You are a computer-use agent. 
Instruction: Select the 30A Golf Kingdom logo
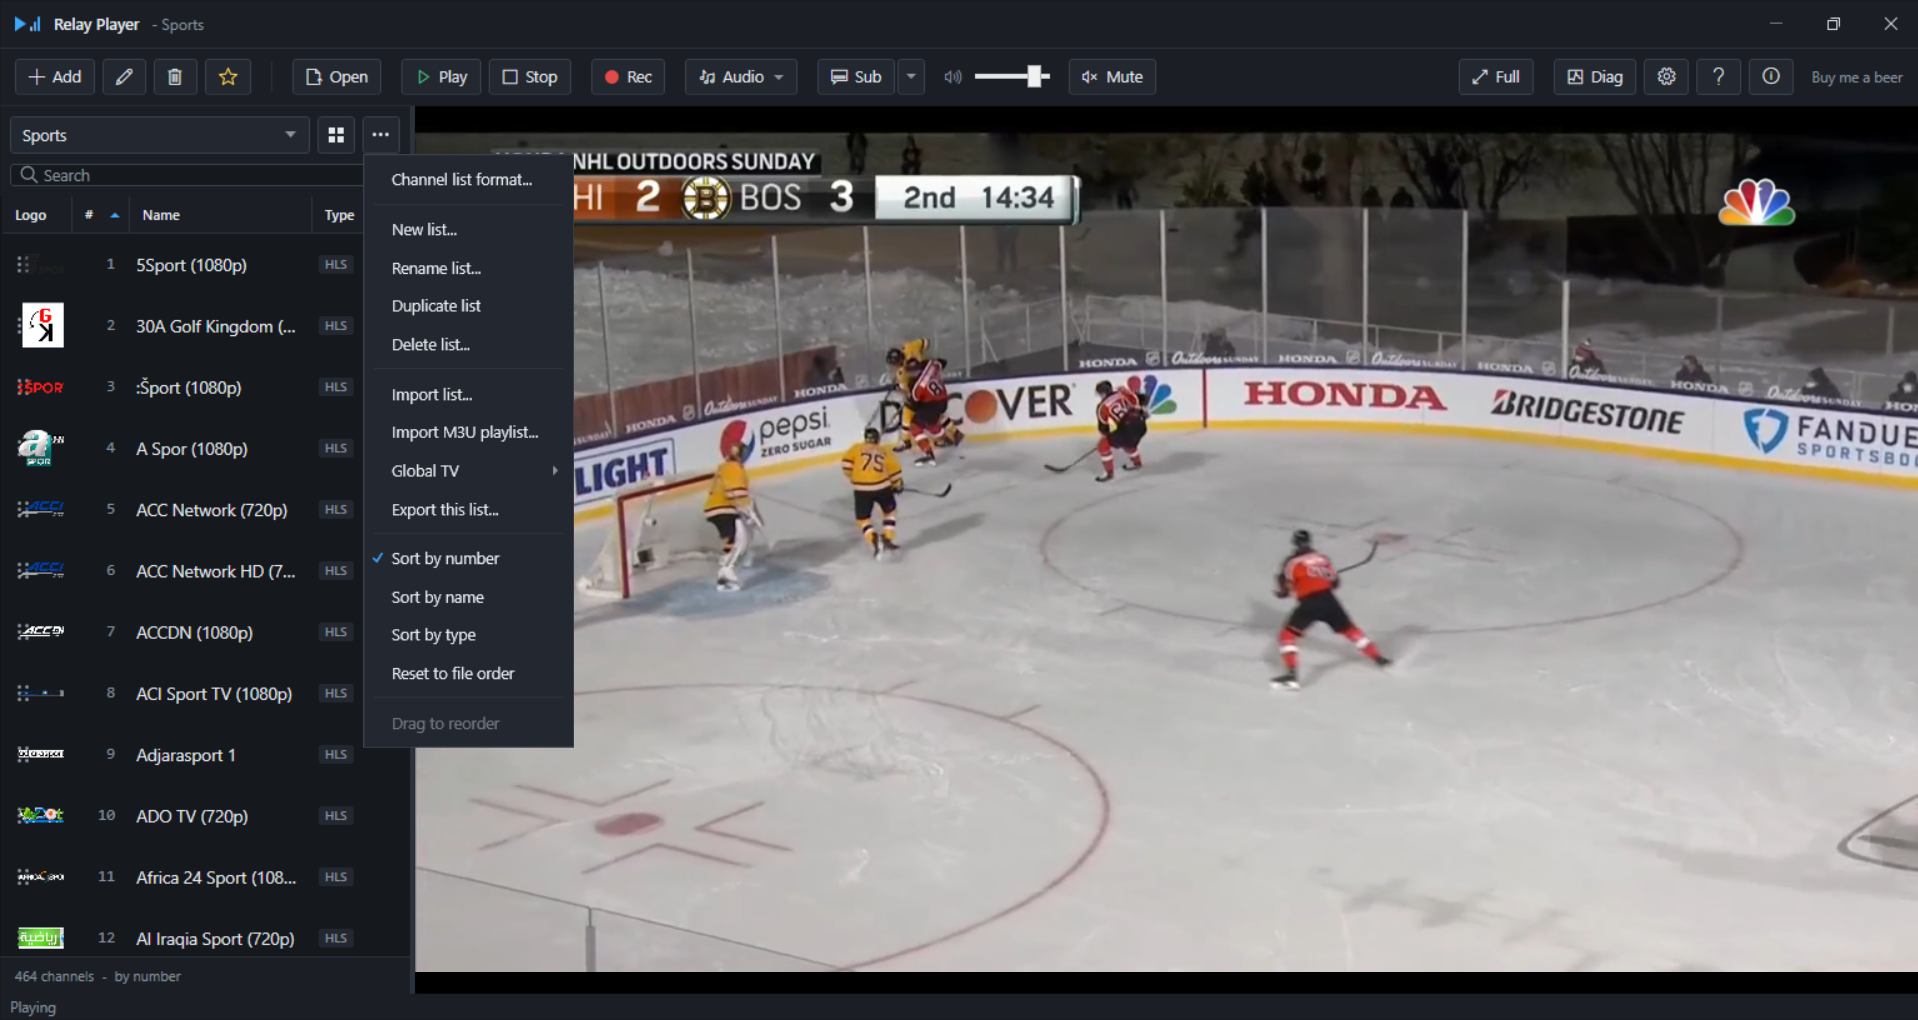click(42, 326)
